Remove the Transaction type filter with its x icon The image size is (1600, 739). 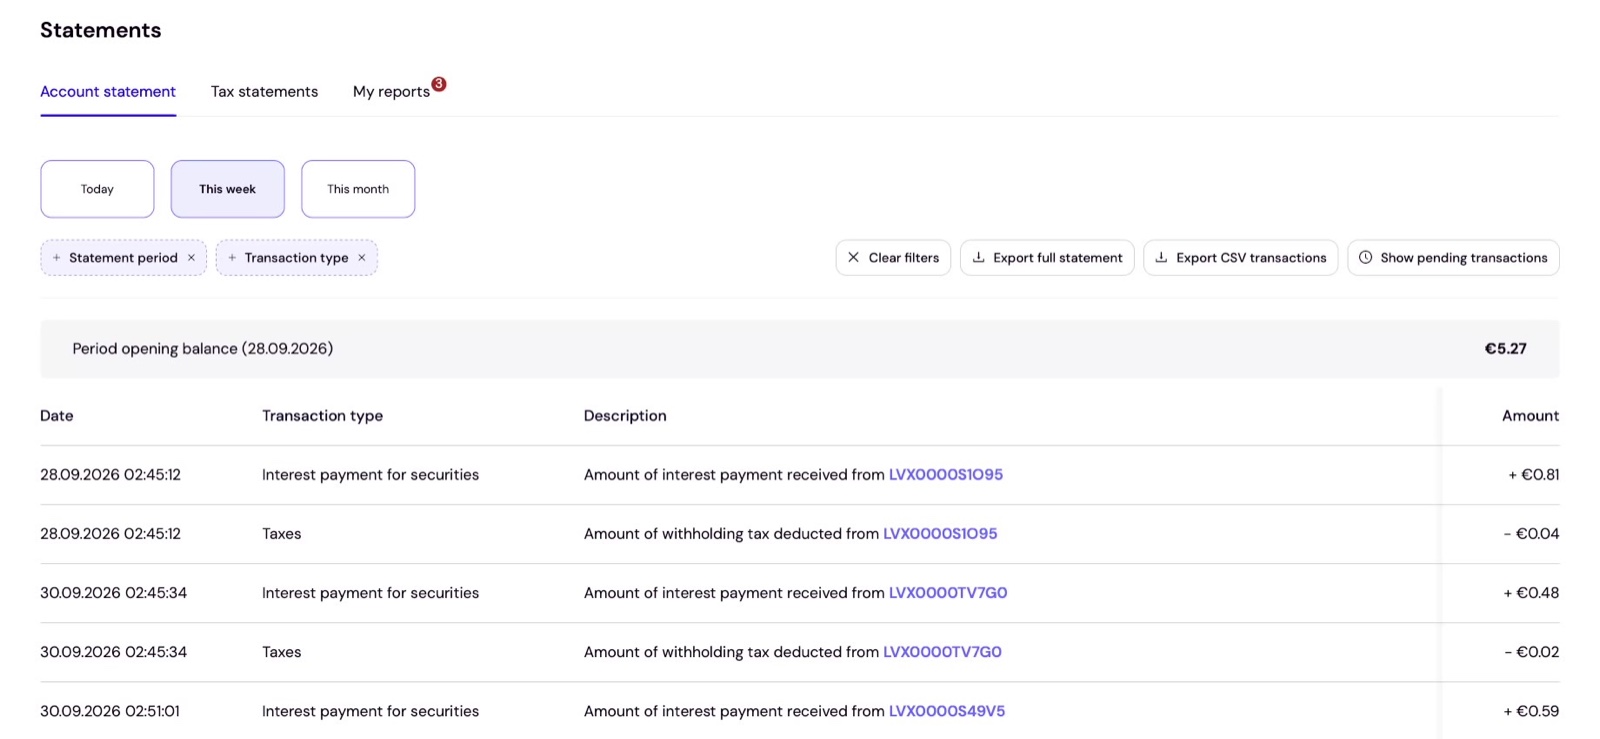362,258
